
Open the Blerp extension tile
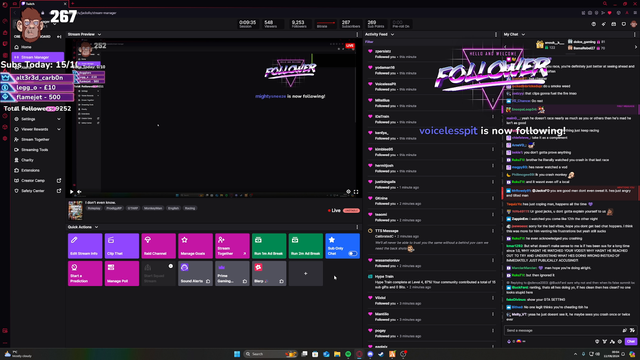[x=269, y=273]
